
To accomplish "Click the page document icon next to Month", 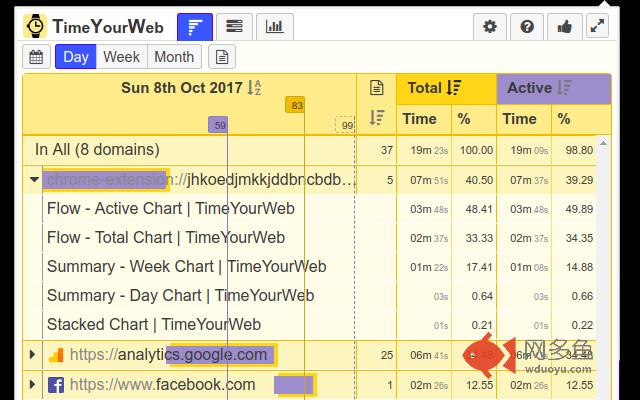I will [x=222, y=57].
